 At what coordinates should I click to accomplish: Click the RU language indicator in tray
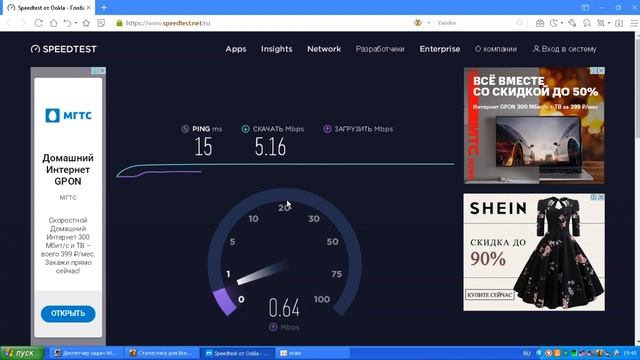[x=527, y=353]
